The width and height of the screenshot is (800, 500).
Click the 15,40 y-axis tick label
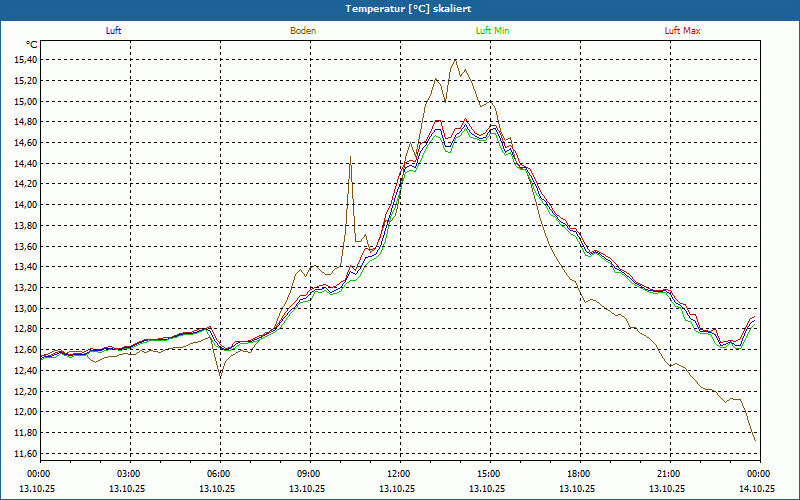[25, 60]
